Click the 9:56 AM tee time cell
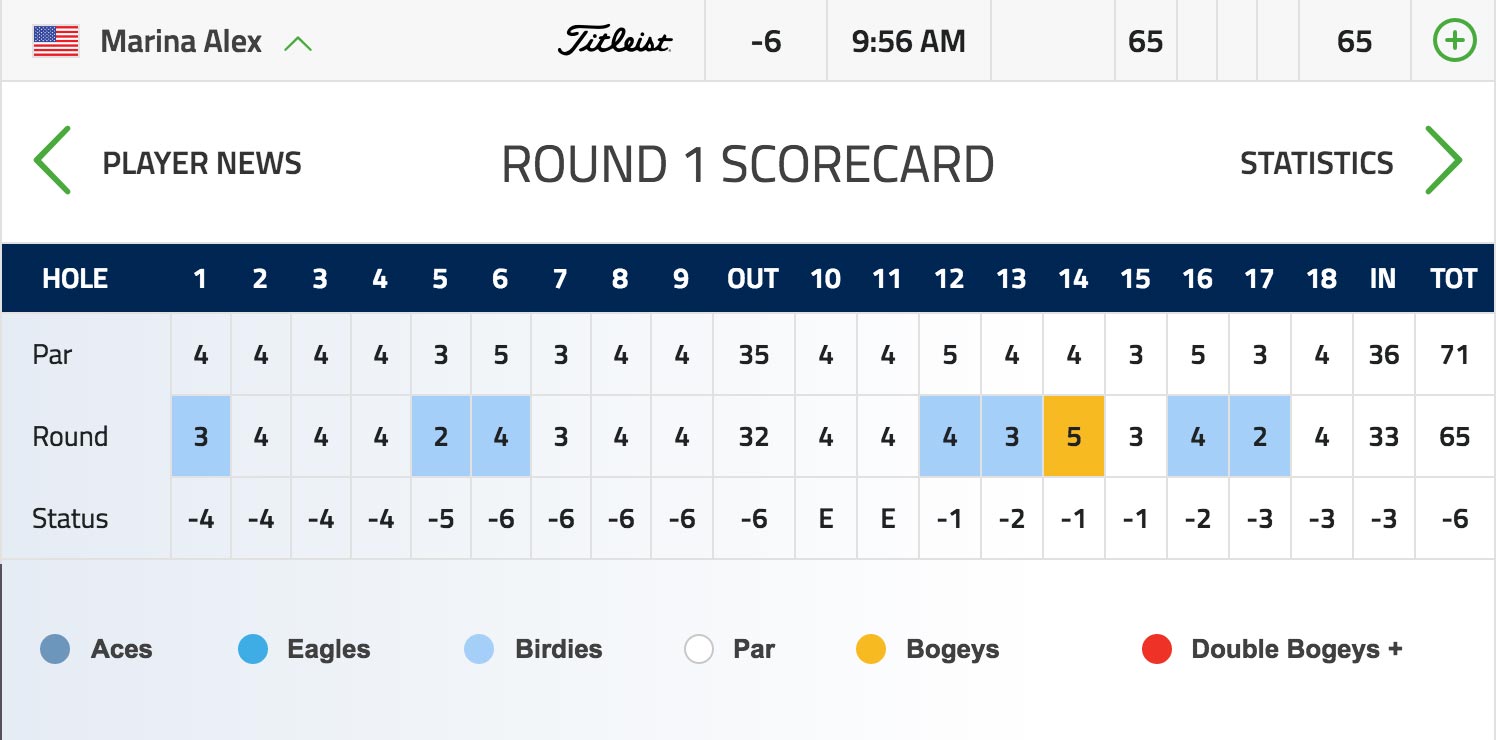The image size is (1496, 740). click(x=909, y=41)
